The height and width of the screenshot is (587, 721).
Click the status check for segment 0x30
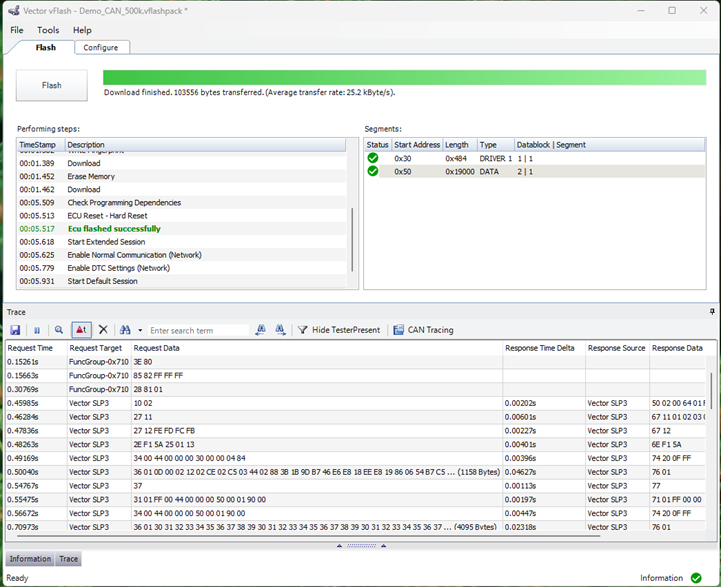pyautogui.click(x=373, y=158)
